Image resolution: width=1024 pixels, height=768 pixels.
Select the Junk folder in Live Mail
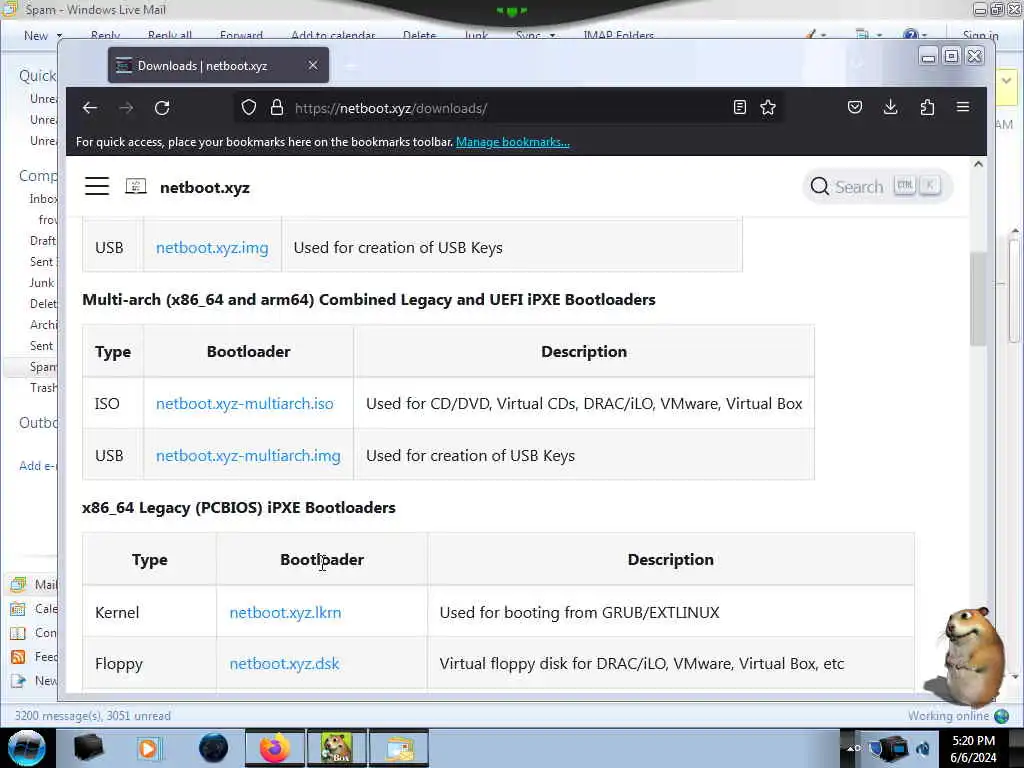point(42,283)
